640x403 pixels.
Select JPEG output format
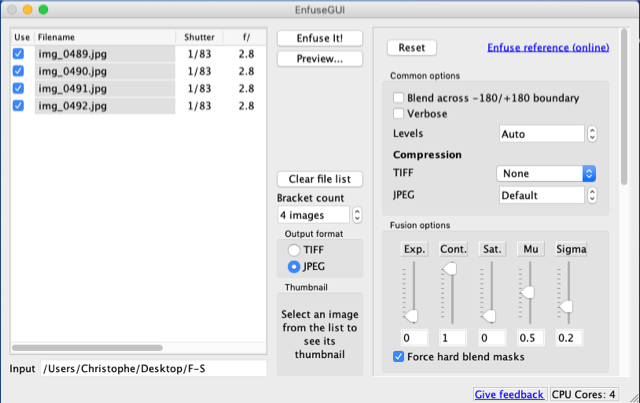294,267
